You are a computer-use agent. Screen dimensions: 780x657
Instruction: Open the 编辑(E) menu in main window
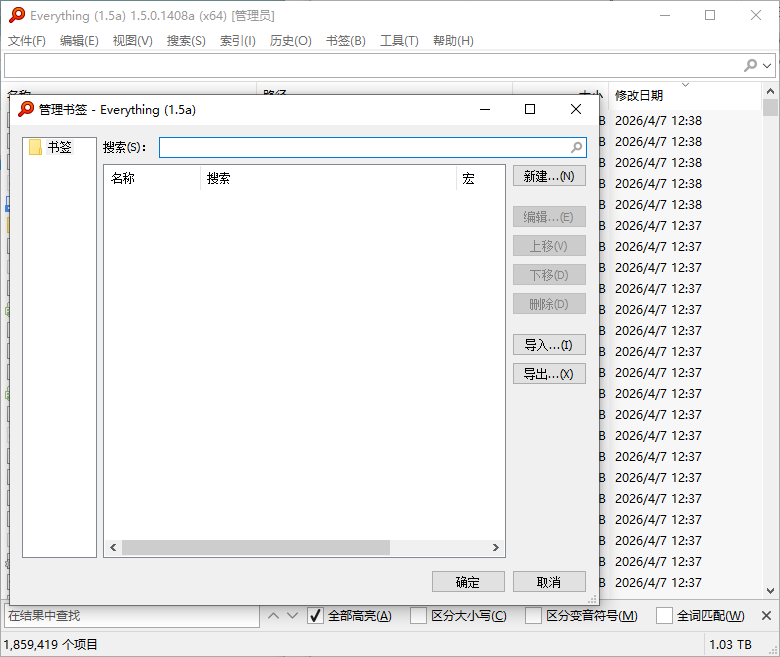tap(79, 41)
